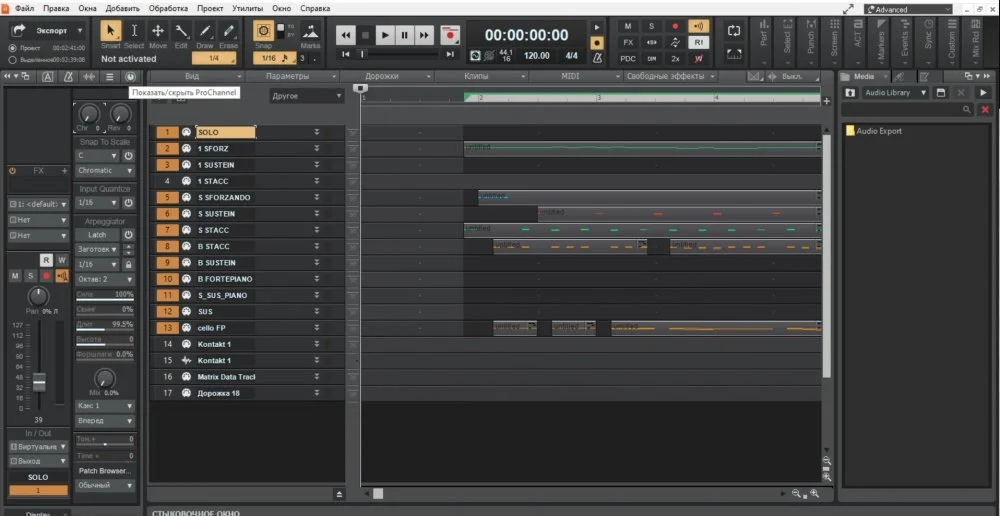This screenshot has height=516, width=1000.
Task: Toggle Arpeggiator power button next to Latch
Action: point(128,234)
